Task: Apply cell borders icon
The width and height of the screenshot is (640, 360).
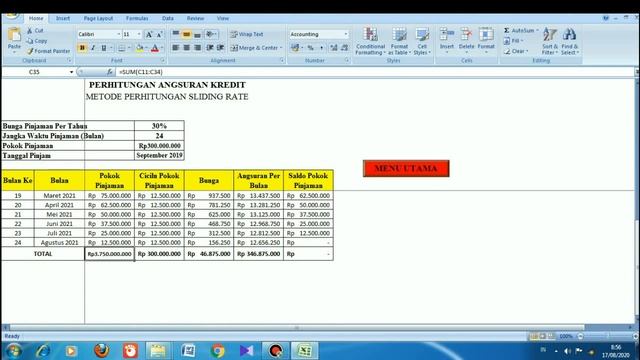Action: (122, 48)
